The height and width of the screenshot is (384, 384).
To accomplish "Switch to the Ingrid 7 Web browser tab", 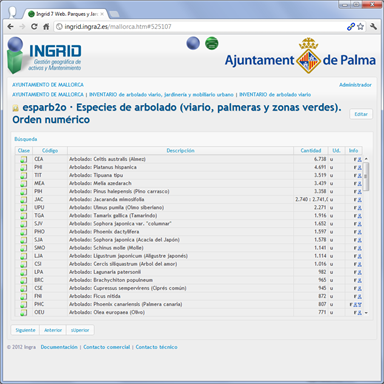I will point(66,14).
